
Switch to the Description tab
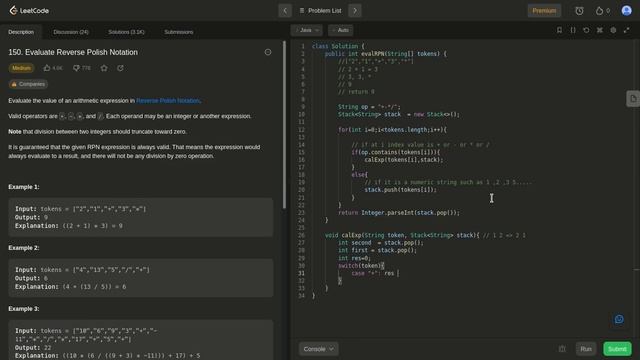point(21,32)
